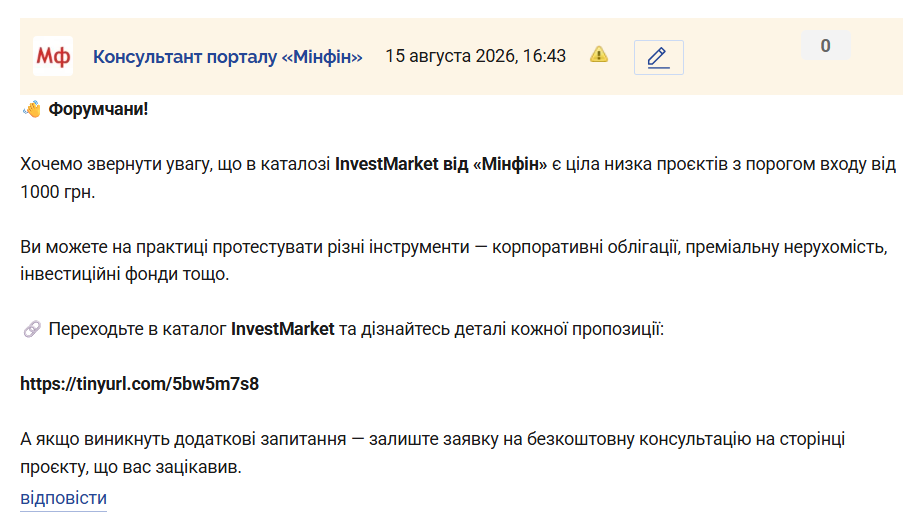
Task: Click the Мф avatar logo
Action: coord(53,56)
